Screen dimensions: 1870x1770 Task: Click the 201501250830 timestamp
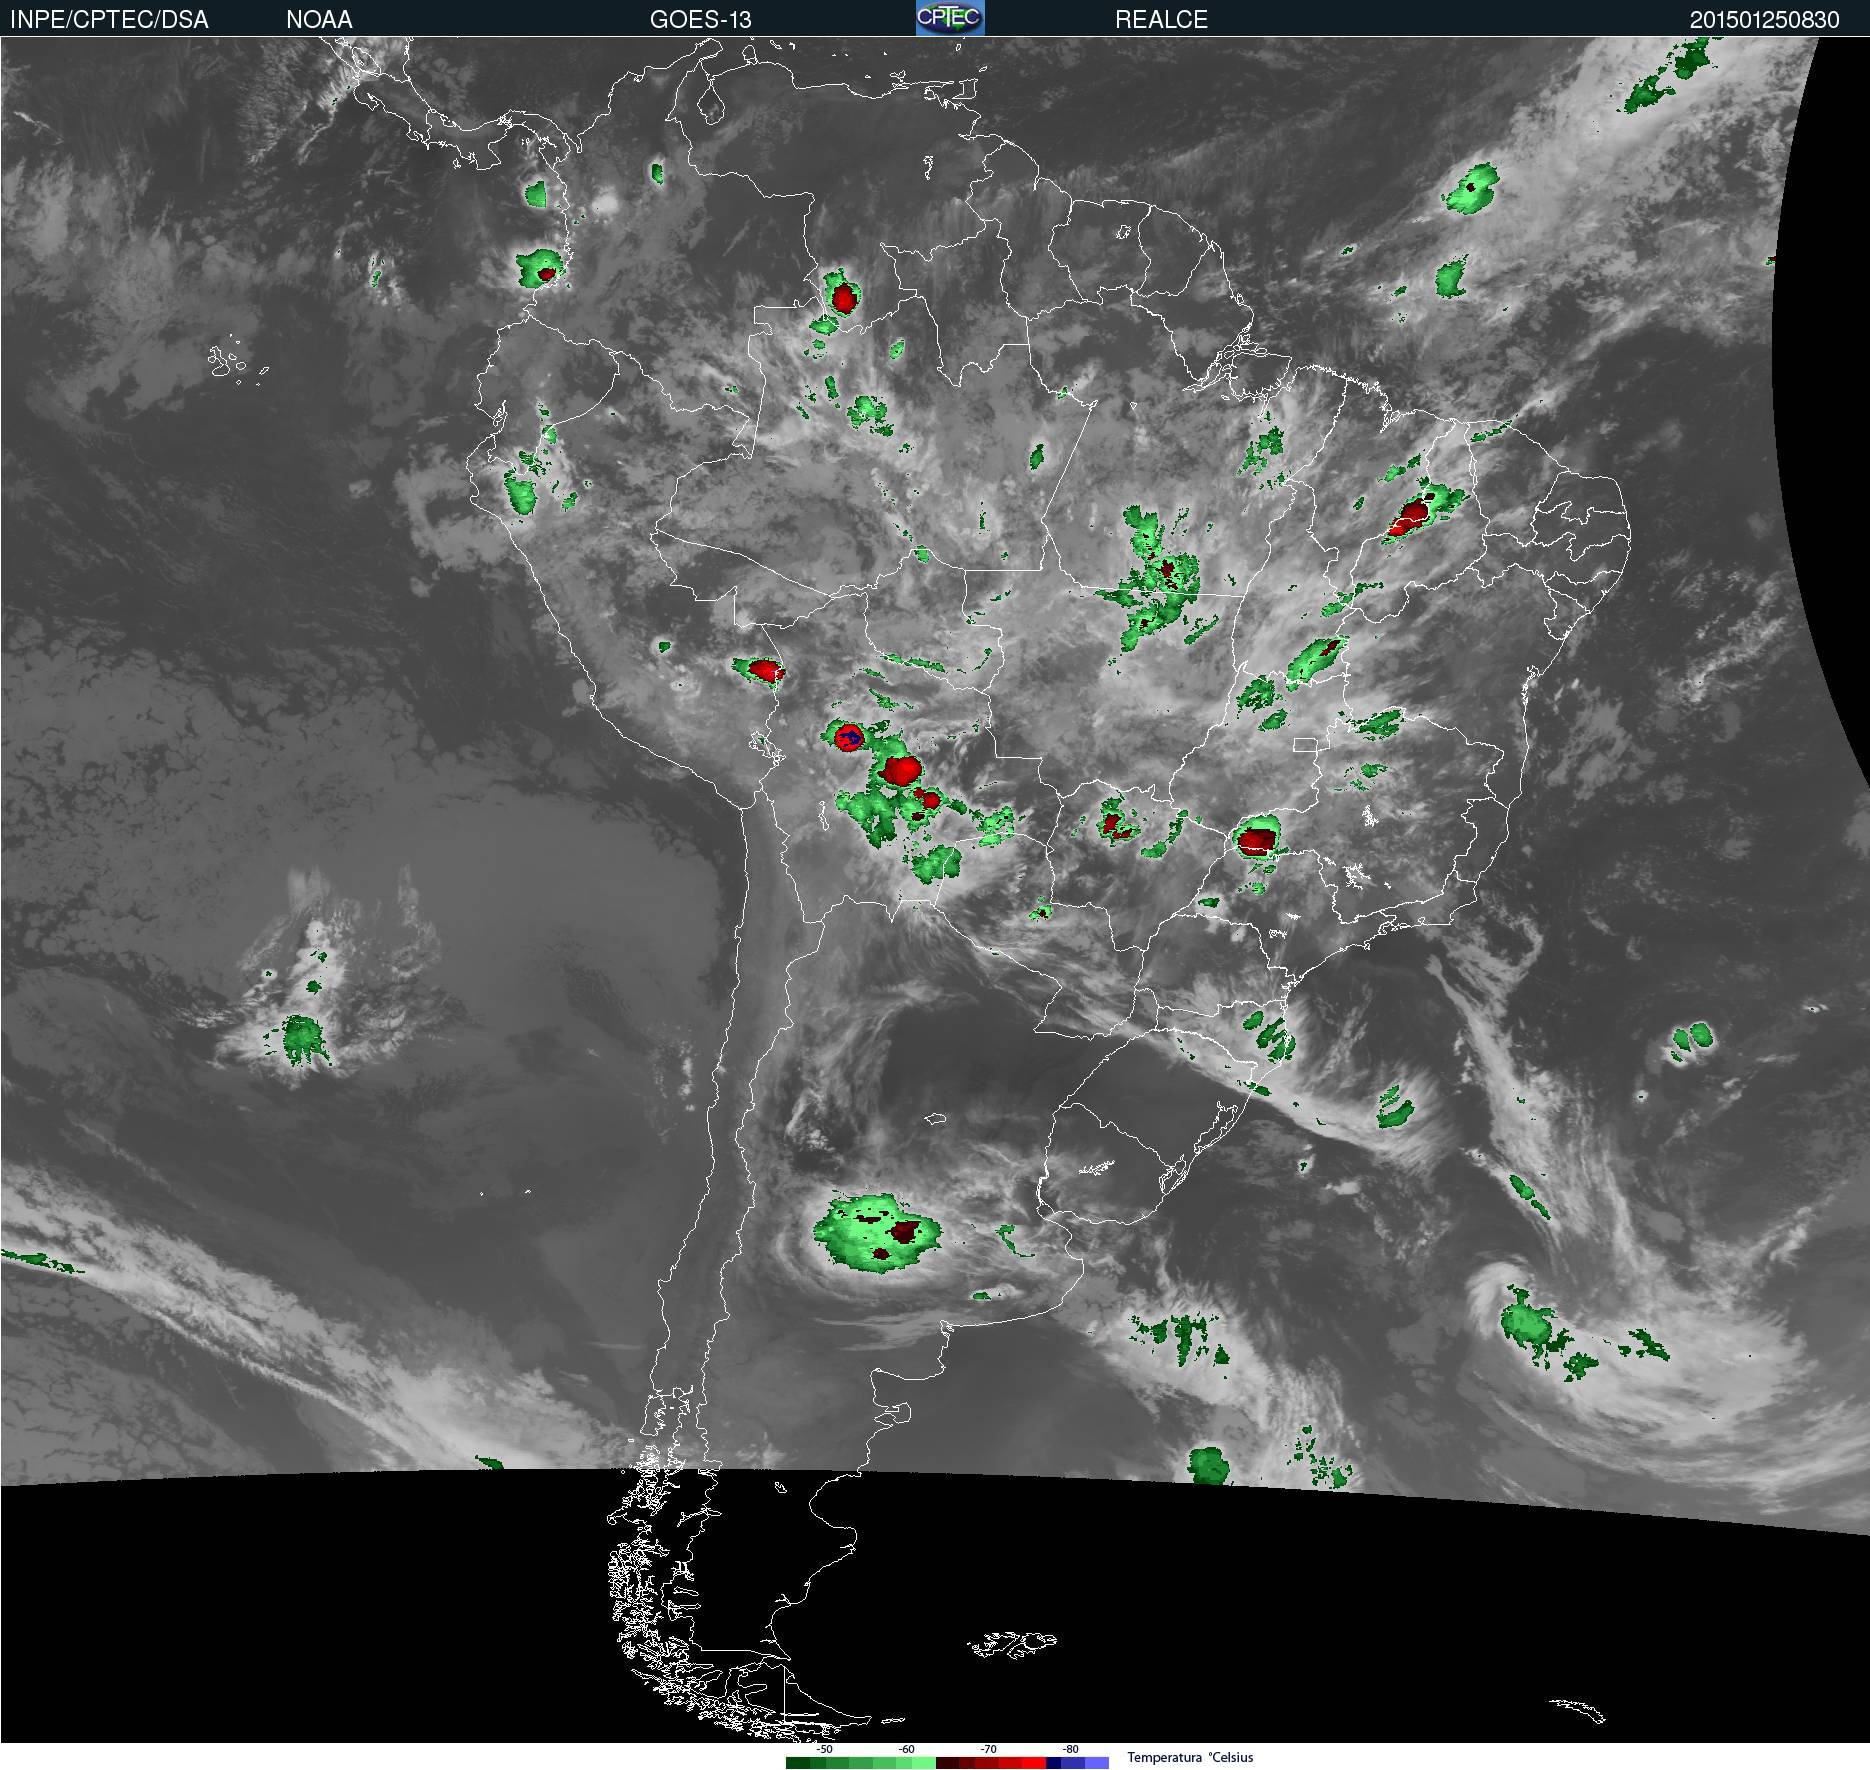pyautogui.click(x=1764, y=19)
